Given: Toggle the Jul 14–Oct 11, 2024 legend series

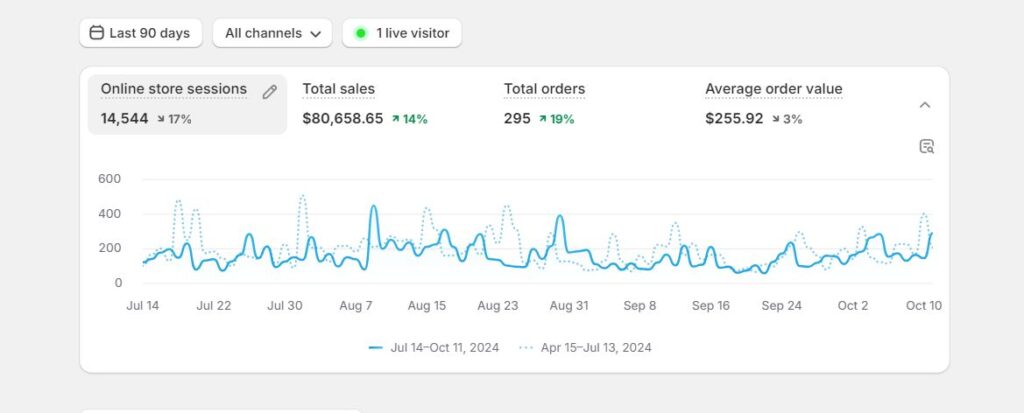Looking at the screenshot, I should pos(435,348).
